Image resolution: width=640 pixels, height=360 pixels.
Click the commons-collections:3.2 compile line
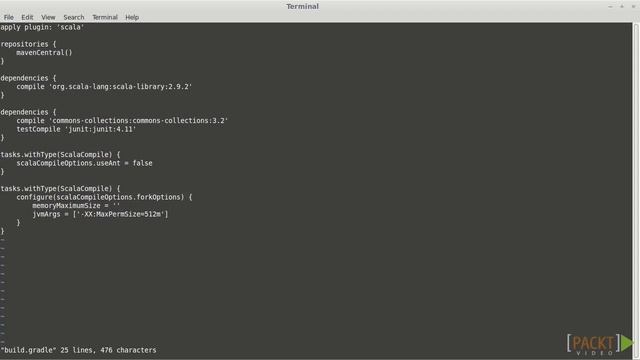pos(122,120)
